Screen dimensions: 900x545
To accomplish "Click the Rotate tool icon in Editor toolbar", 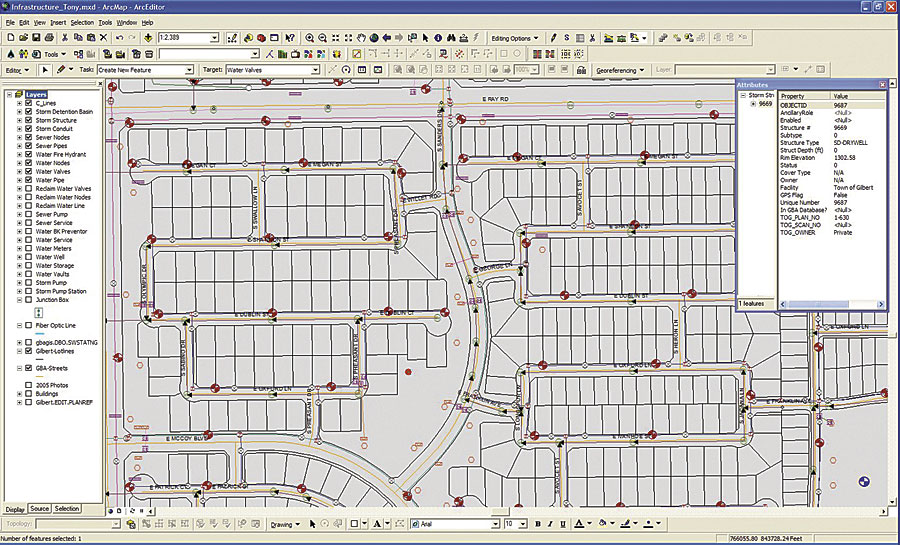I will pos(346,69).
